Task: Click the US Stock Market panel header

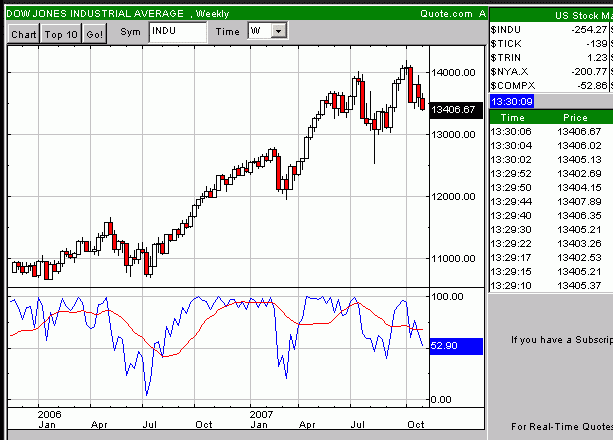Action: (552, 16)
